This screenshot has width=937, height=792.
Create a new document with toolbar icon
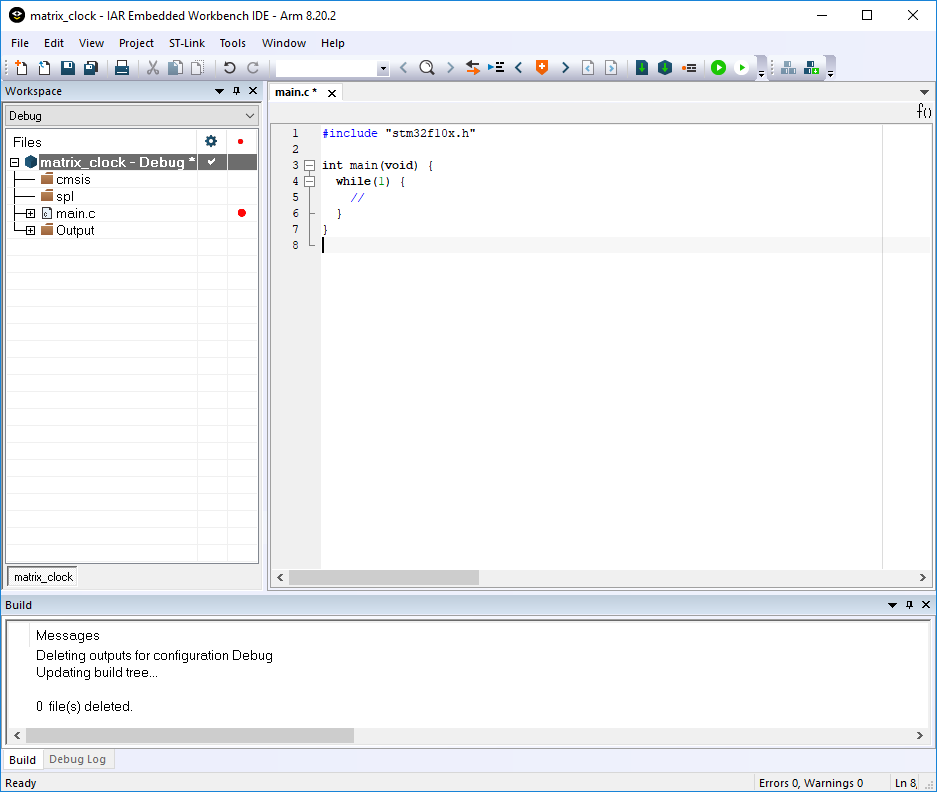(21, 68)
